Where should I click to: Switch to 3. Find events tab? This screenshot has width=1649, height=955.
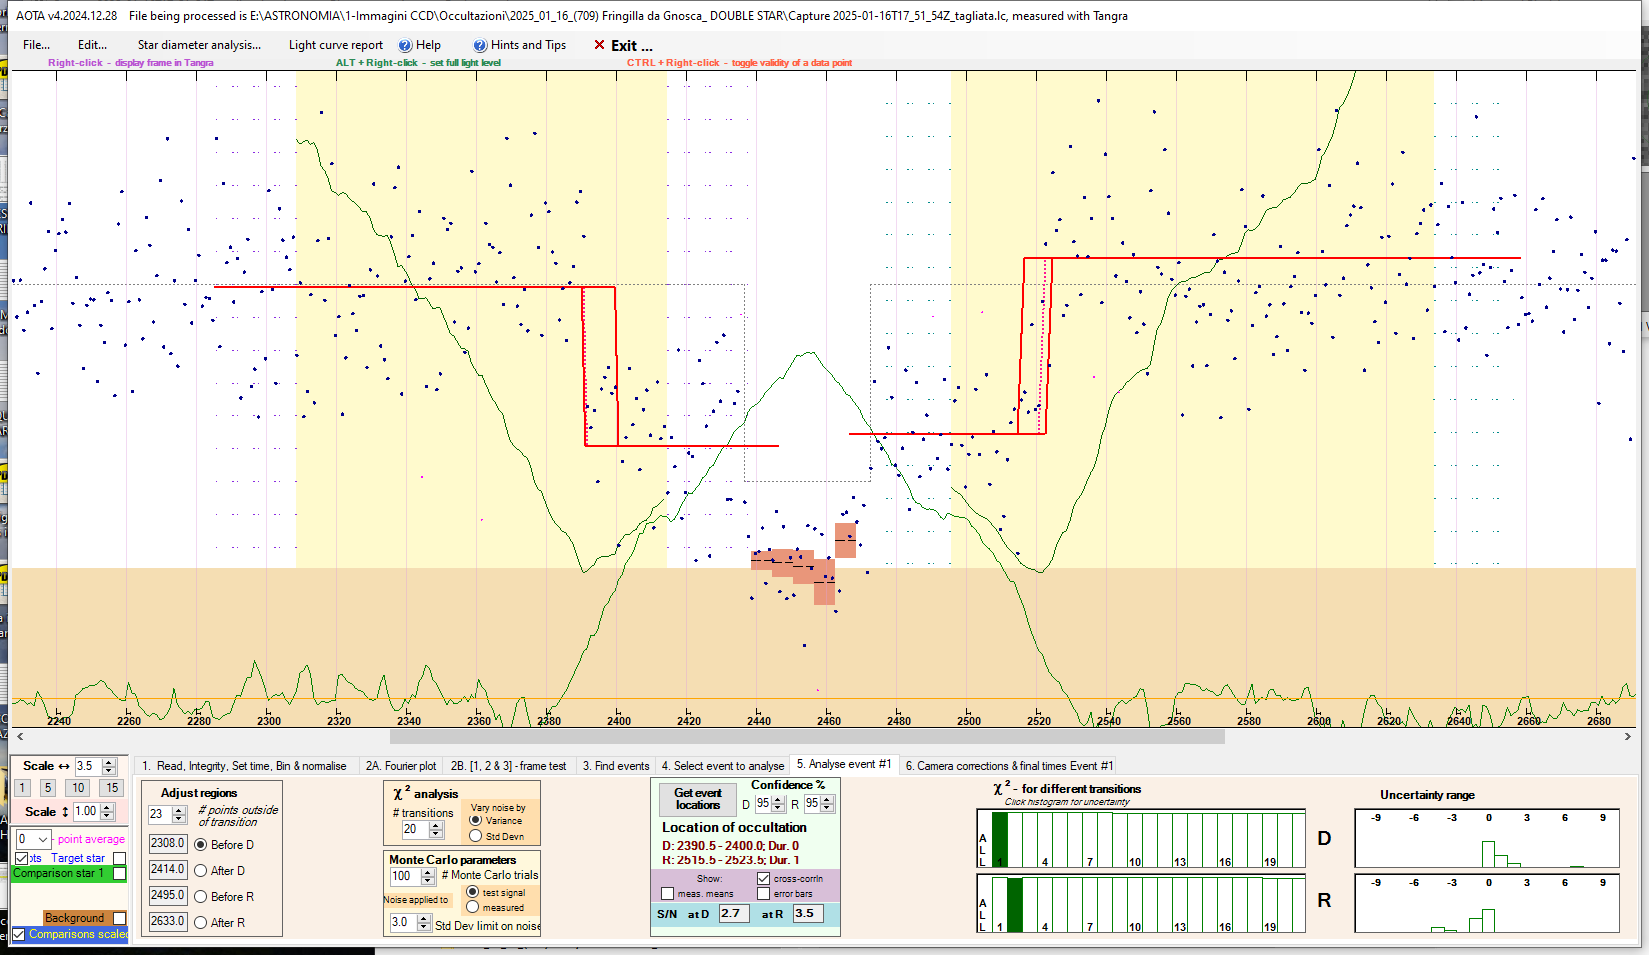pos(616,766)
